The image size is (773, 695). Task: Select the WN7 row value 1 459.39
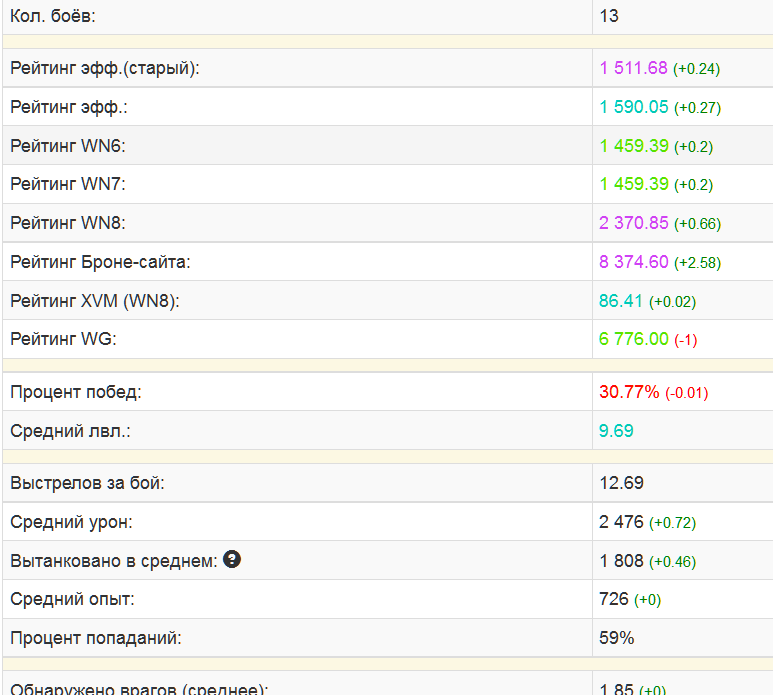click(634, 184)
